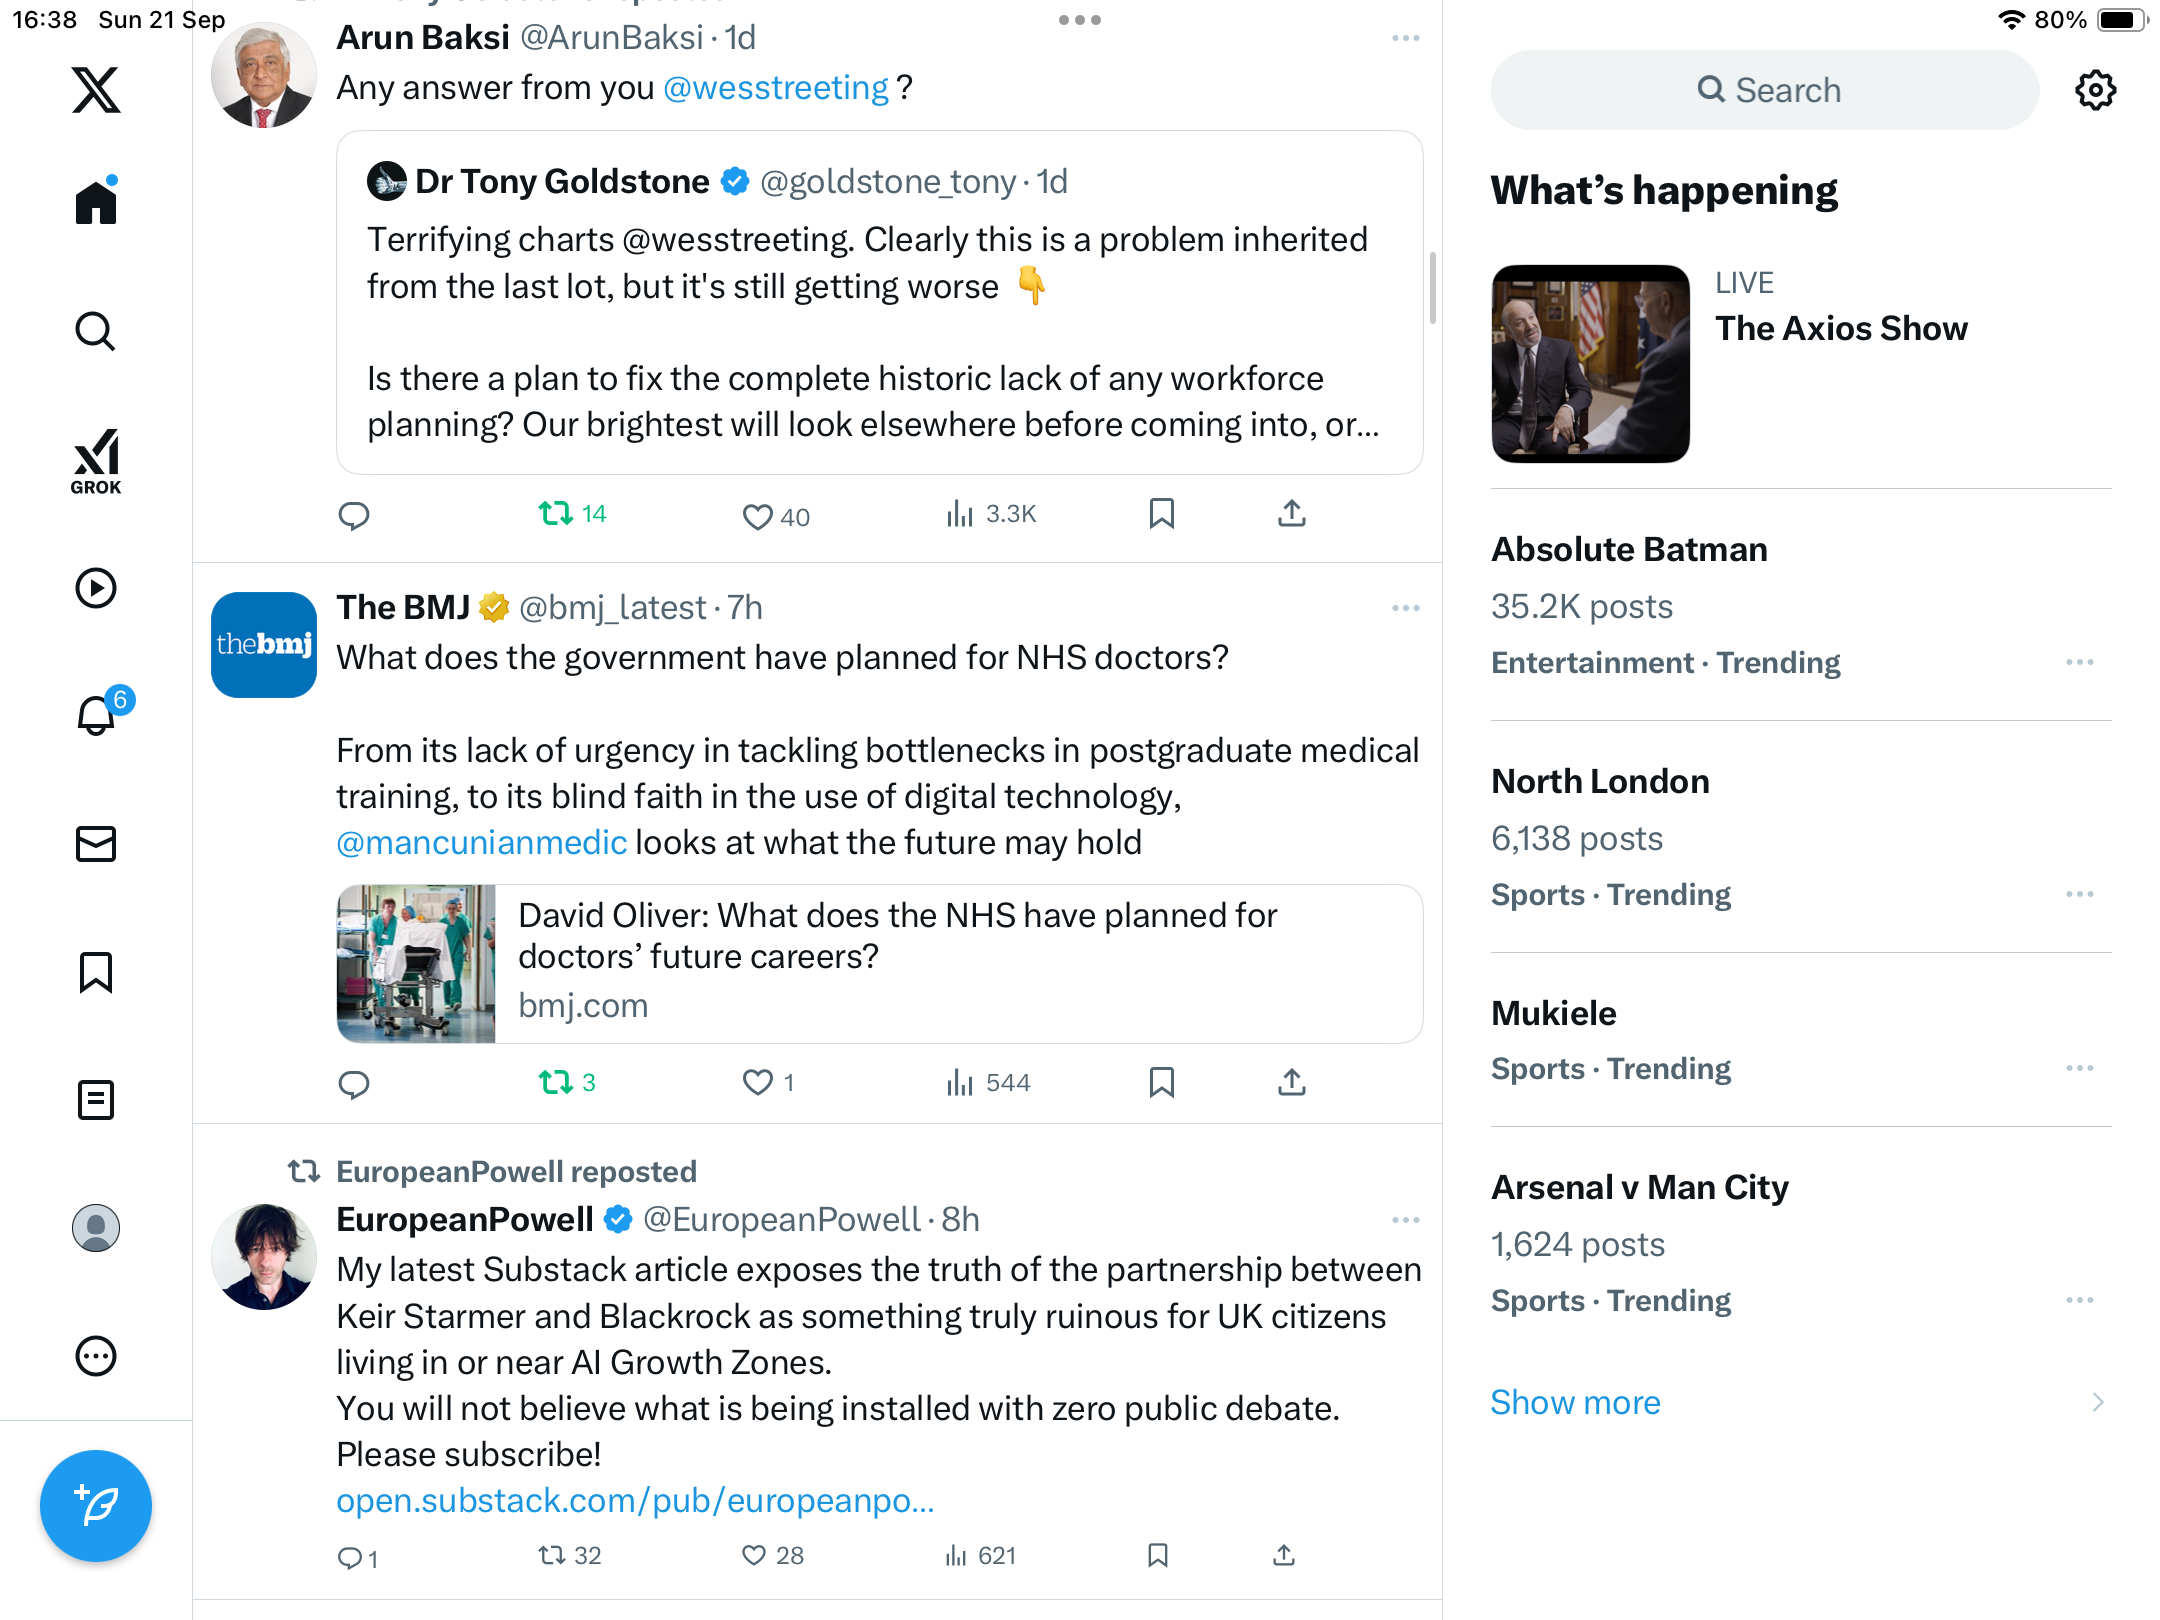Open more options for Arun Baksi's post
Viewport: 2160px width, 1620px height.
click(x=1405, y=38)
